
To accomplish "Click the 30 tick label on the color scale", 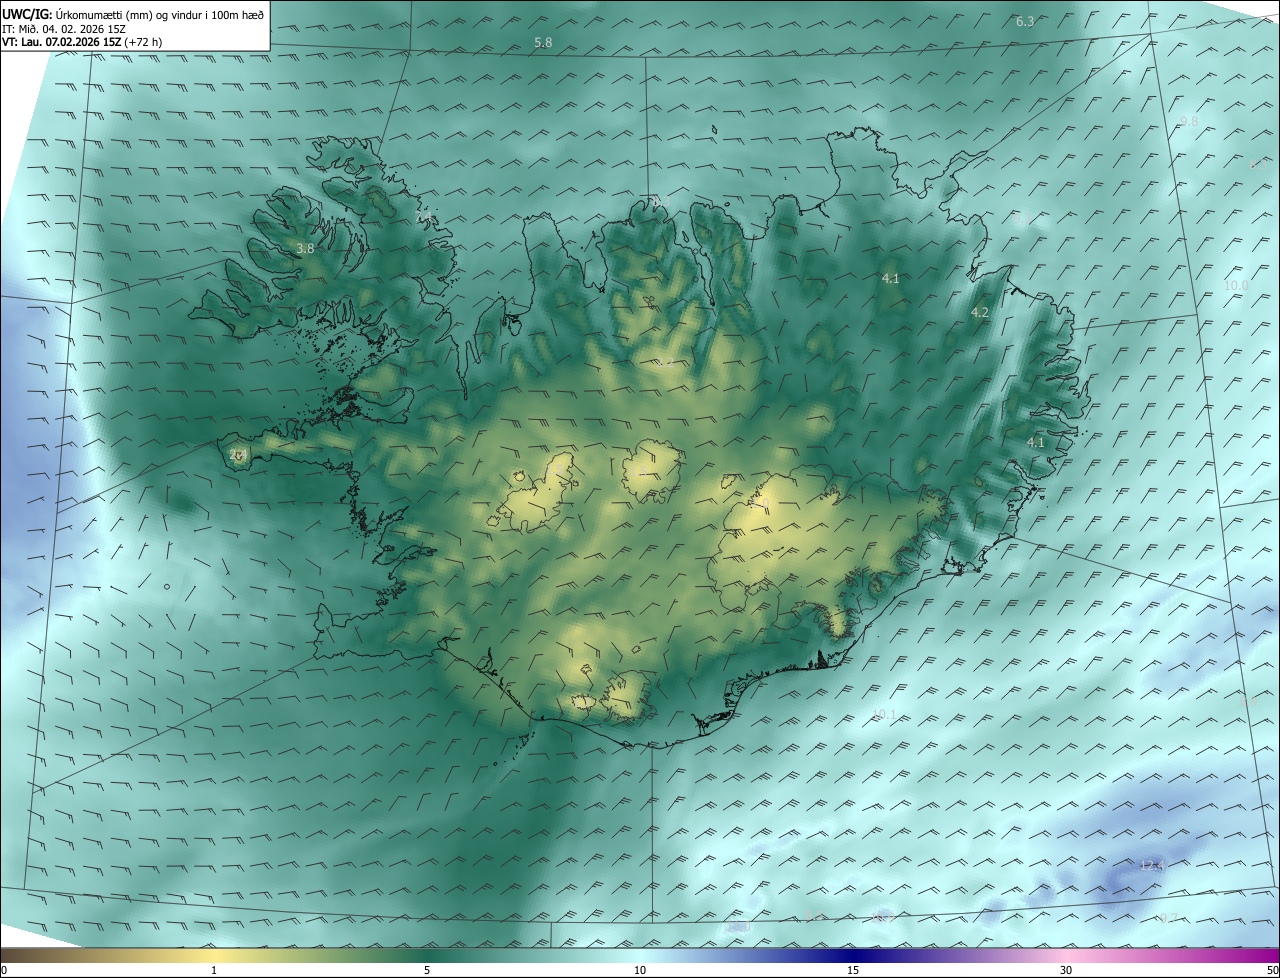I will point(1066,970).
